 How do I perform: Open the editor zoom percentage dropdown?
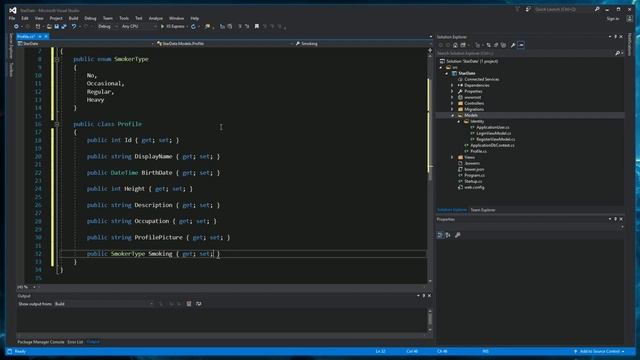pyautogui.click(x=27, y=287)
